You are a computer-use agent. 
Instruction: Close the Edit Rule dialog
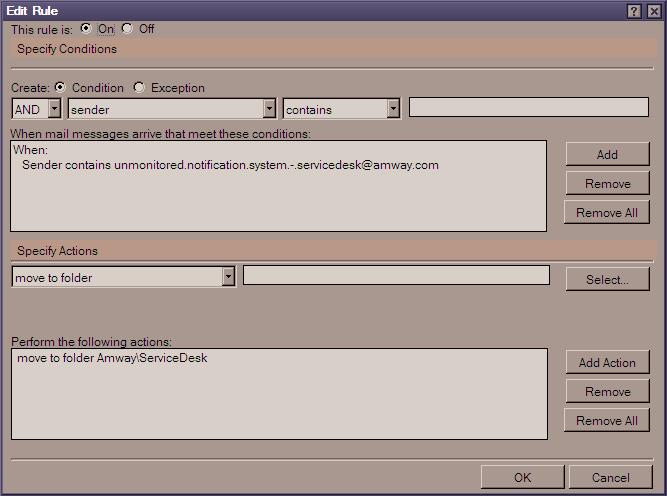654,11
